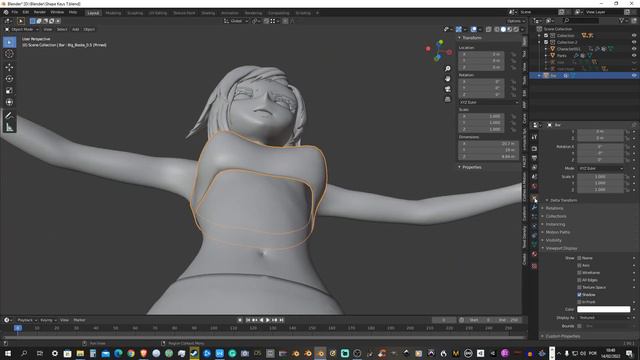
Task: Select the Move tool
Action: pos(9,67)
